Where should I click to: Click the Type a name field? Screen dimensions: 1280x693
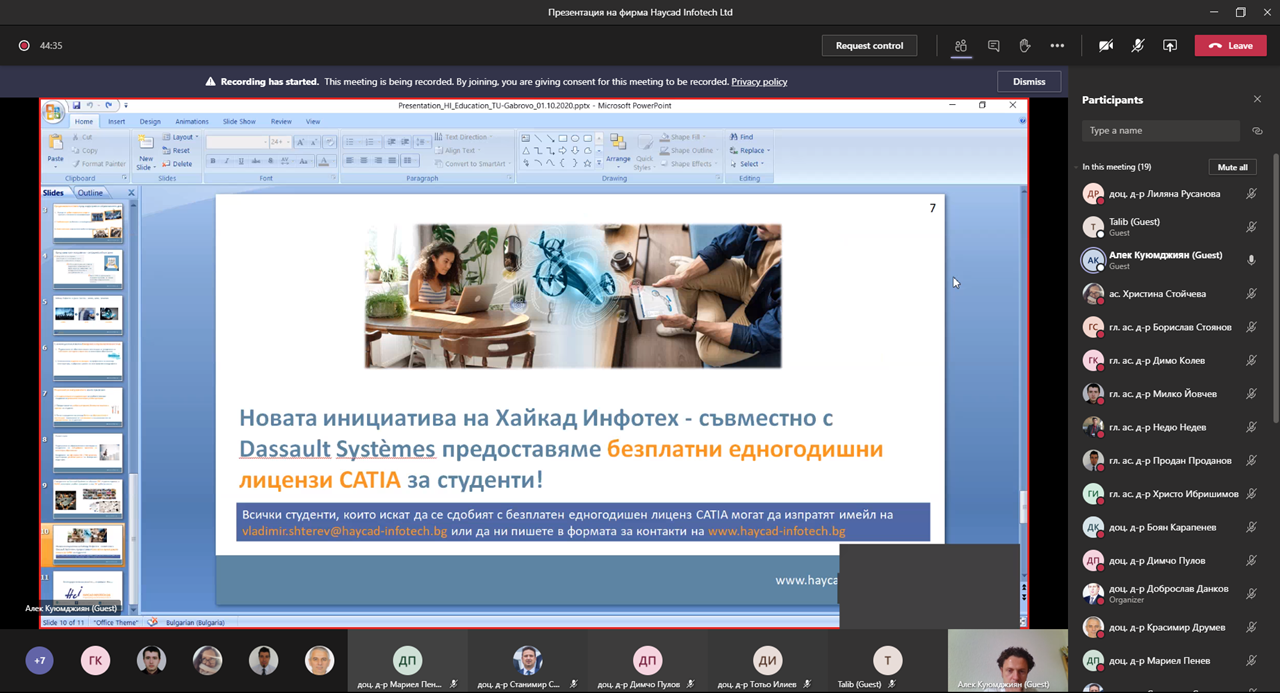1160,131
